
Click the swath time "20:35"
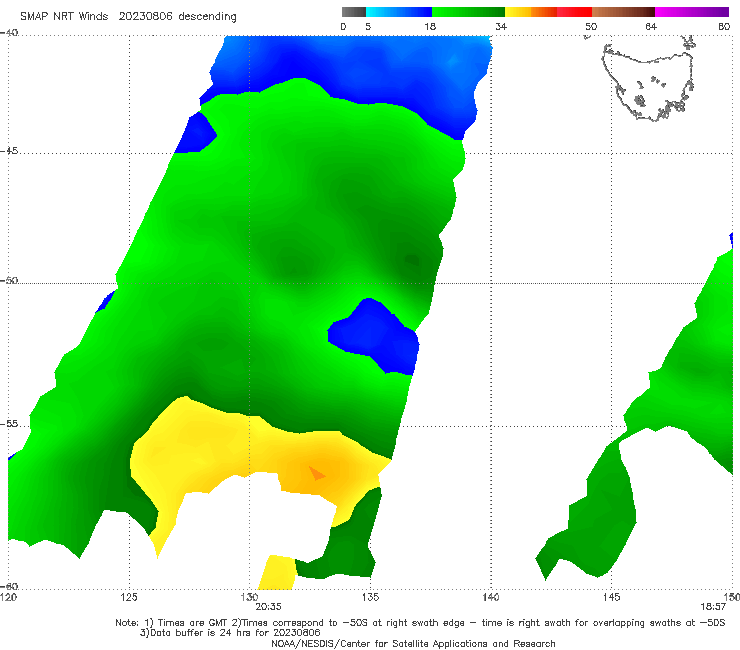268,607
